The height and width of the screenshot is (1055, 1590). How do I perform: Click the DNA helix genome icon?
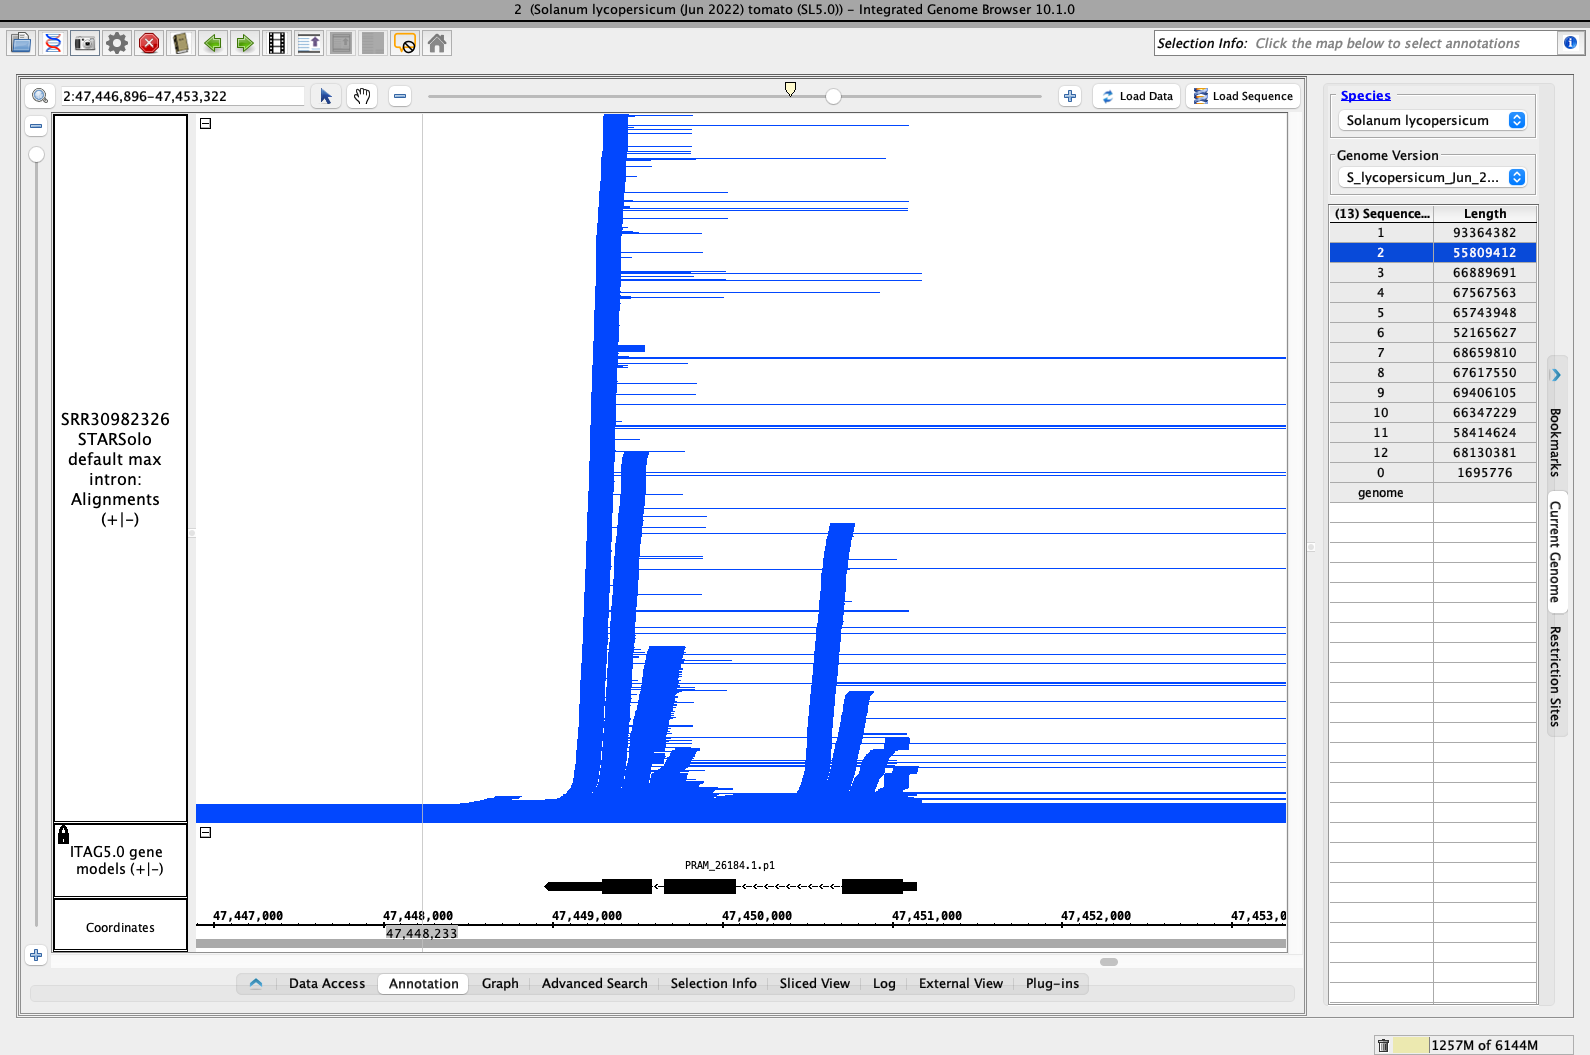pos(53,43)
